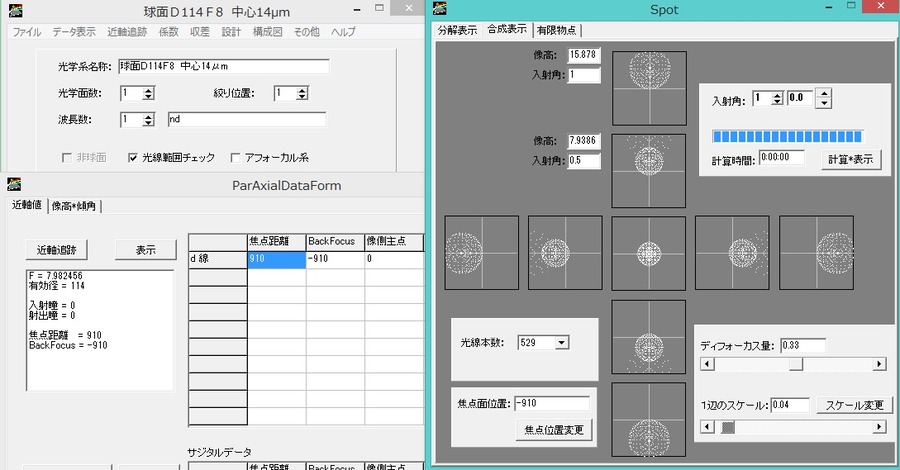The height and width of the screenshot is (470, 900).
Task: Click the scale scrollbar left arrow
Action: [707, 427]
